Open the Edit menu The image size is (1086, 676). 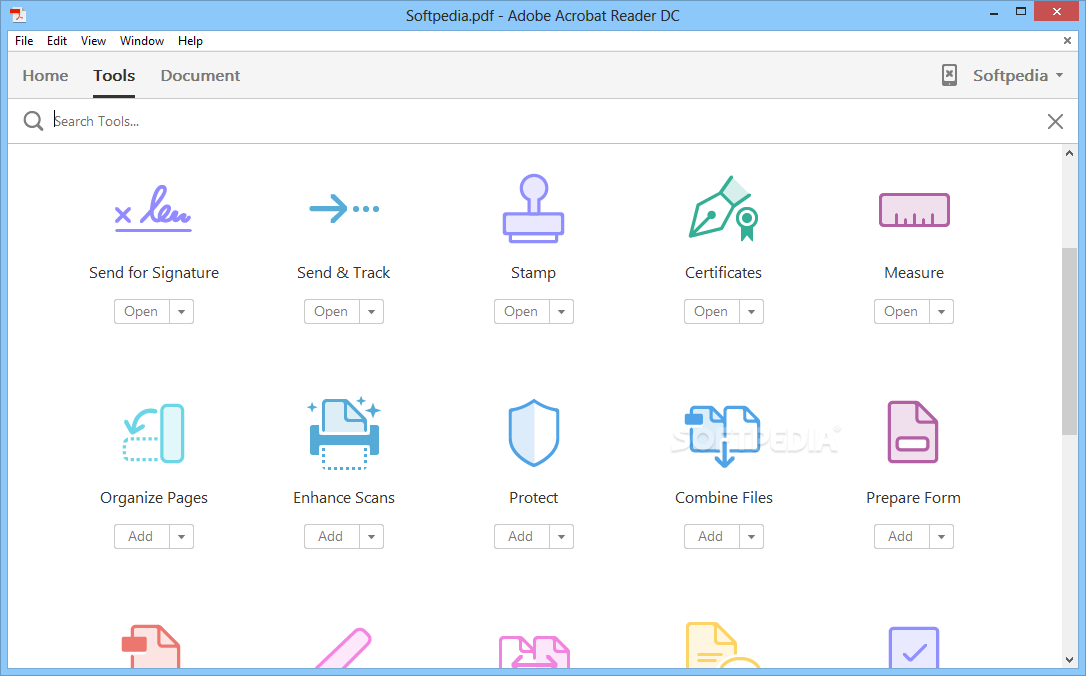pos(57,41)
